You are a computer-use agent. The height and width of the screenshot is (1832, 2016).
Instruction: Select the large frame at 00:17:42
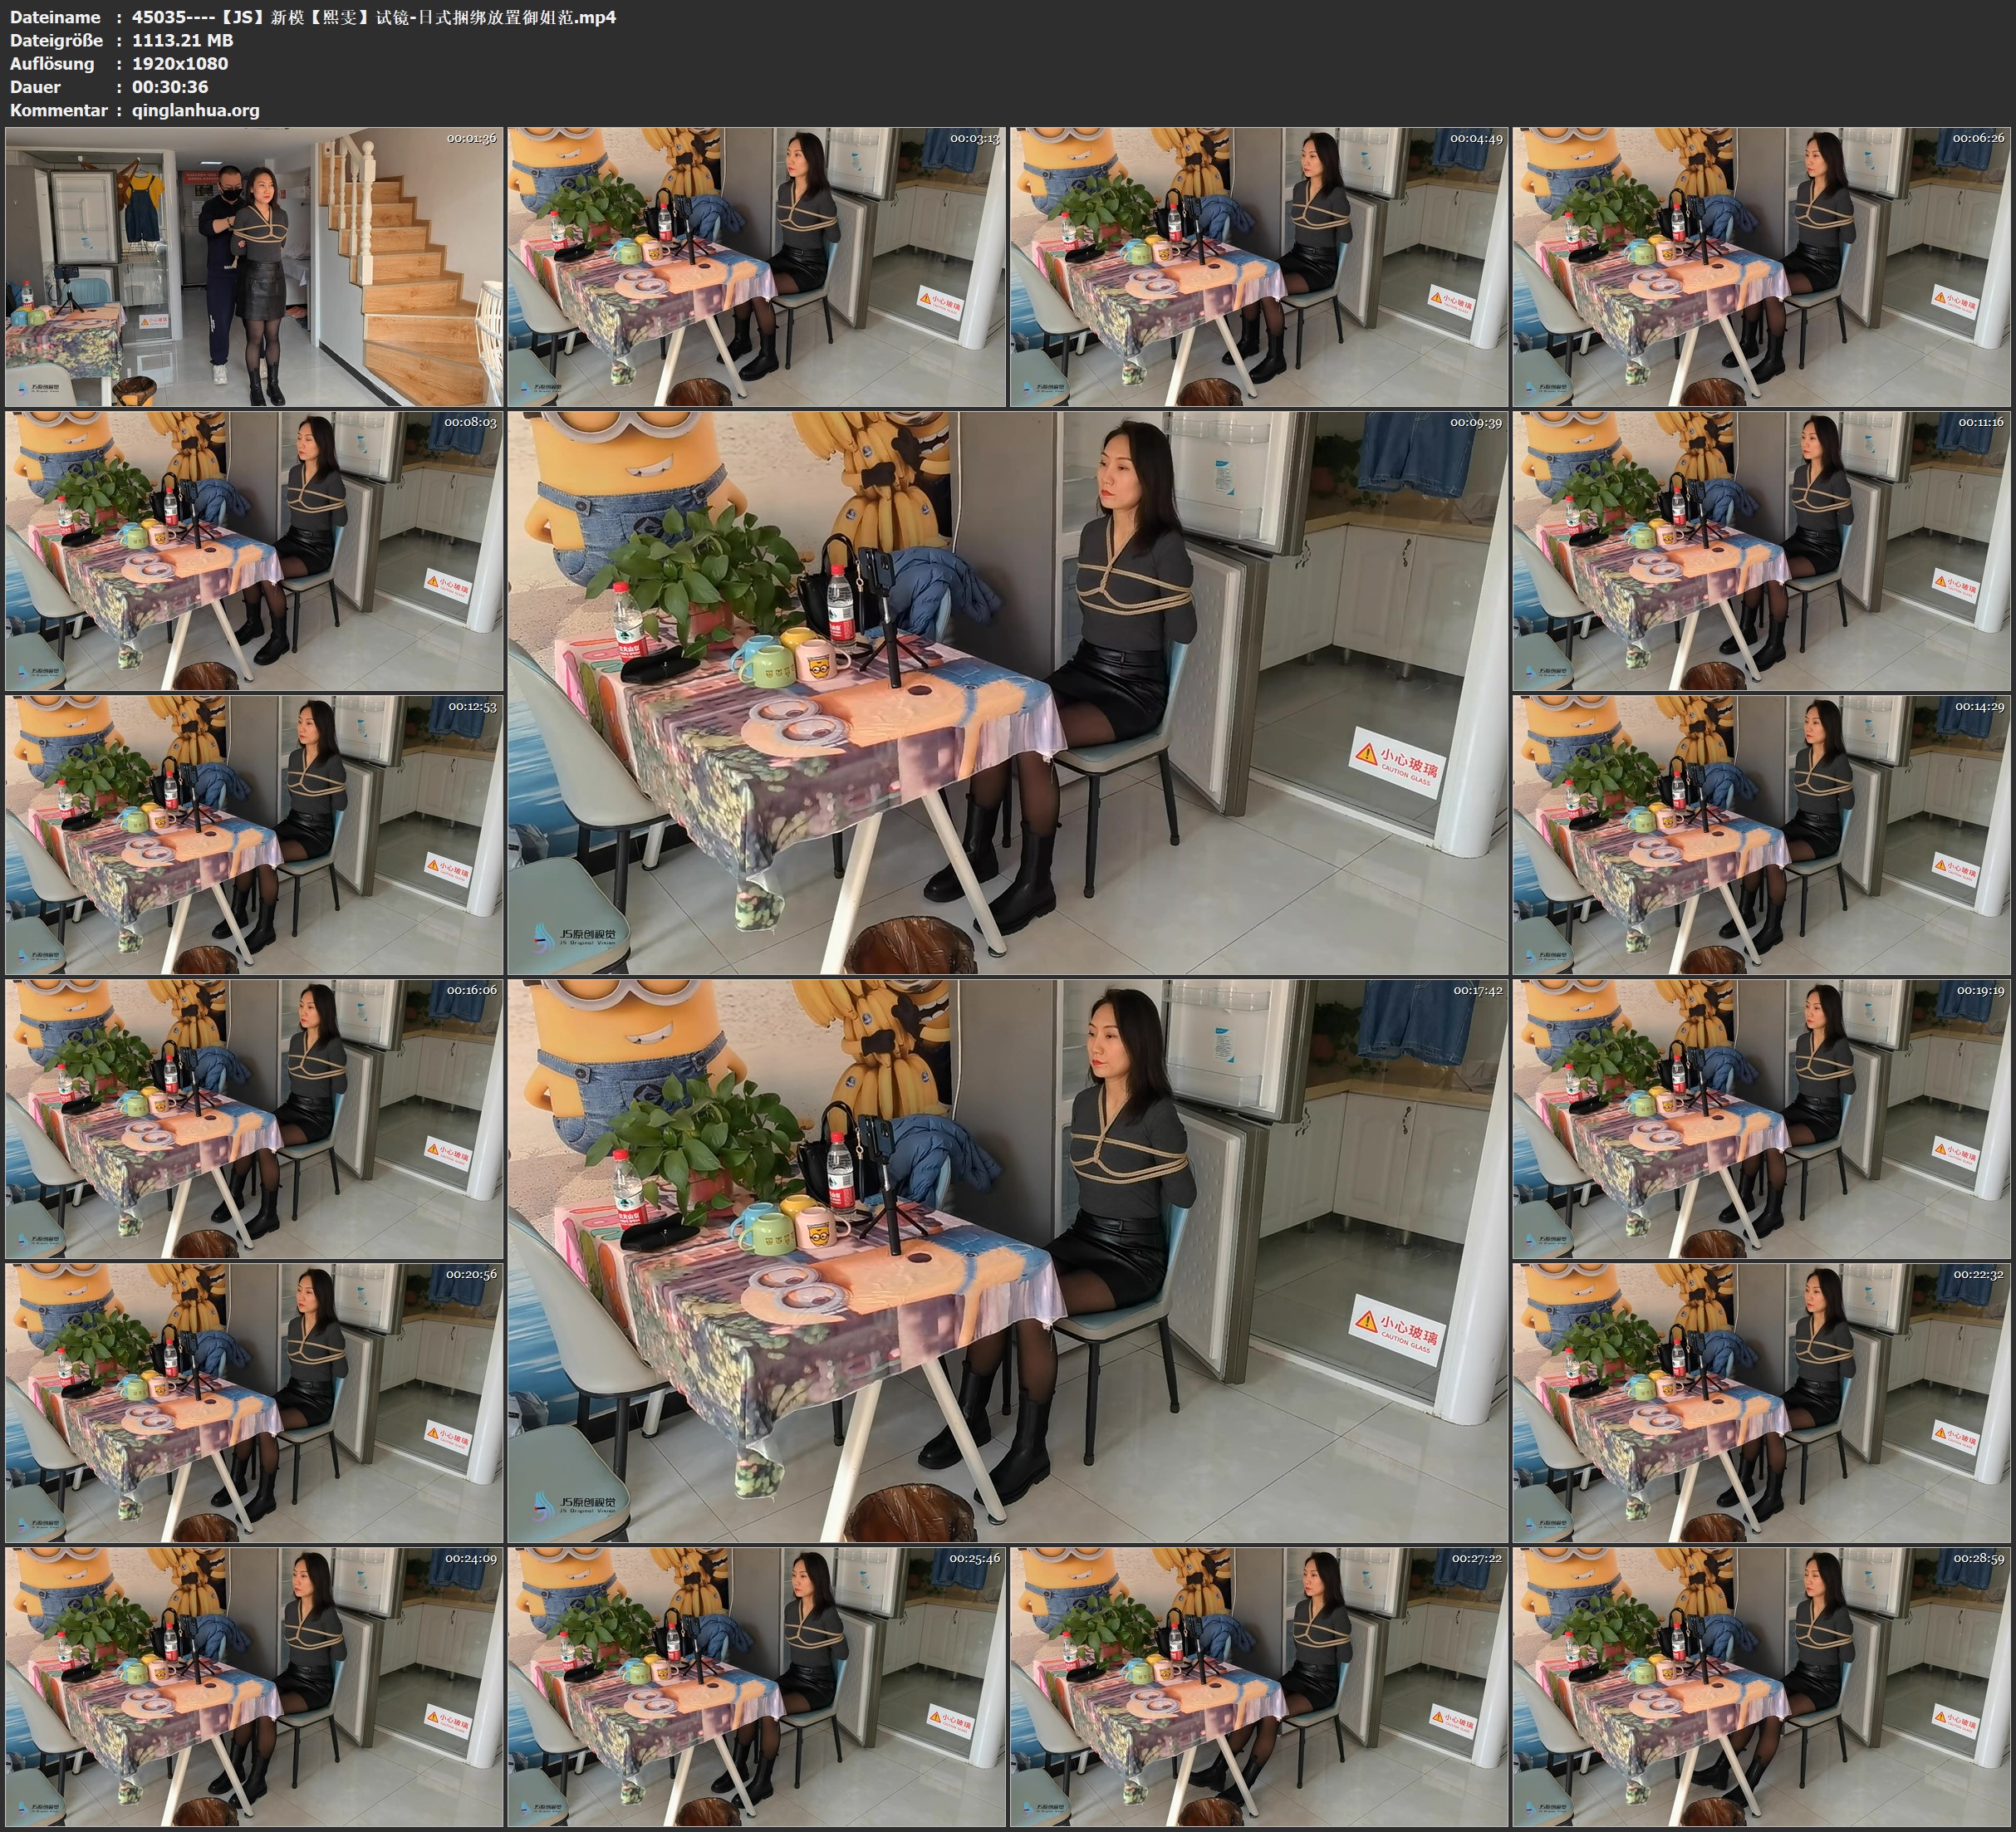(1007, 1260)
